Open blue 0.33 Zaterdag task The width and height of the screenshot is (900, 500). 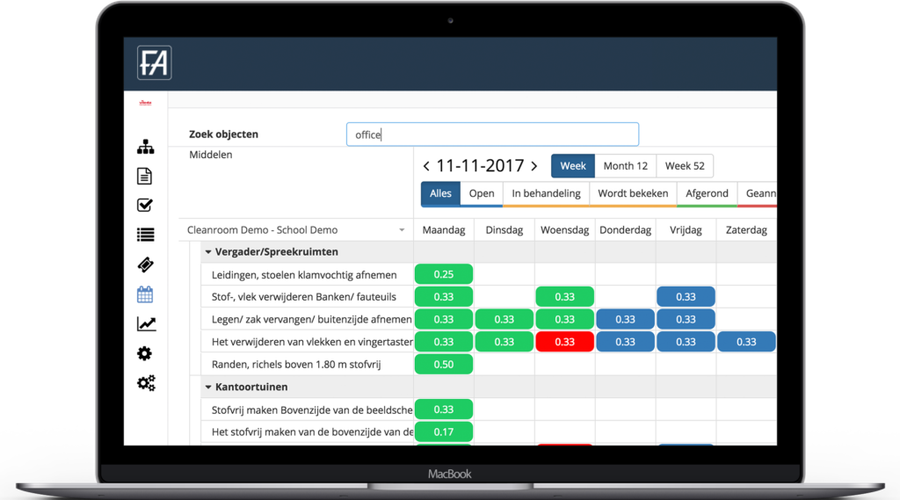(746, 342)
